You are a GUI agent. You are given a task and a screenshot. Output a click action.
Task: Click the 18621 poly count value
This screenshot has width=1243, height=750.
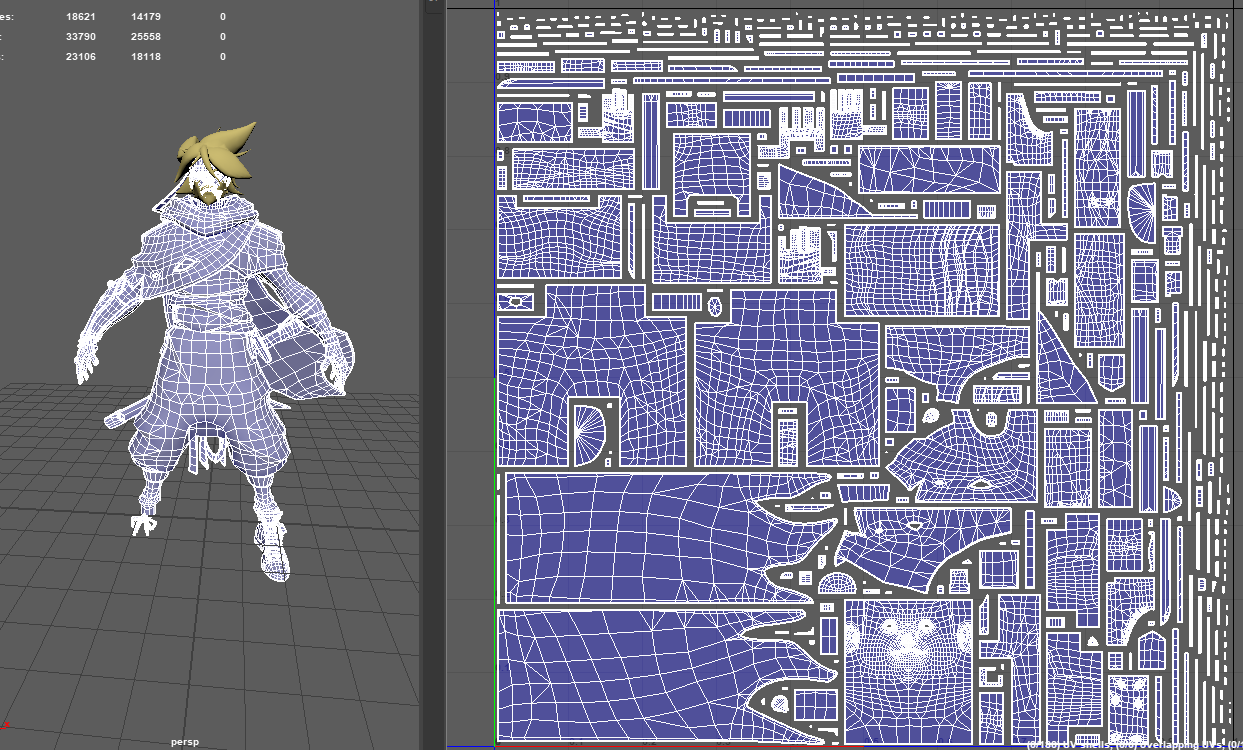coord(81,17)
